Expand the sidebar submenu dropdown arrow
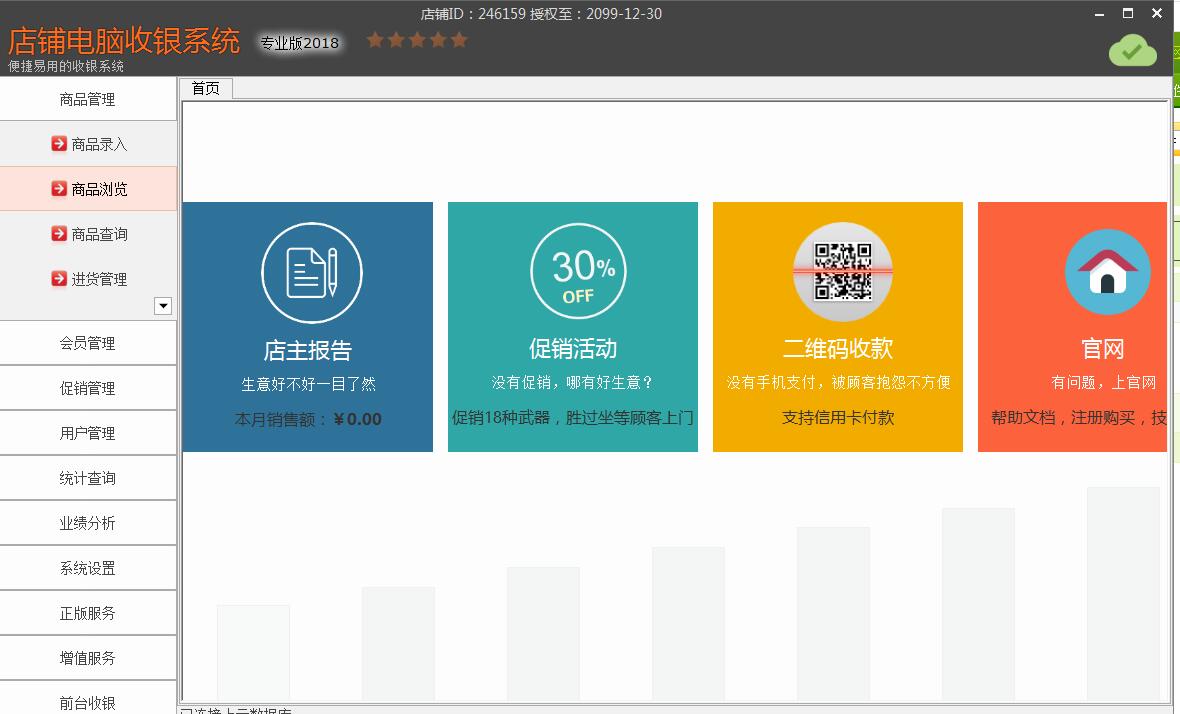The image size is (1180, 714). click(163, 305)
